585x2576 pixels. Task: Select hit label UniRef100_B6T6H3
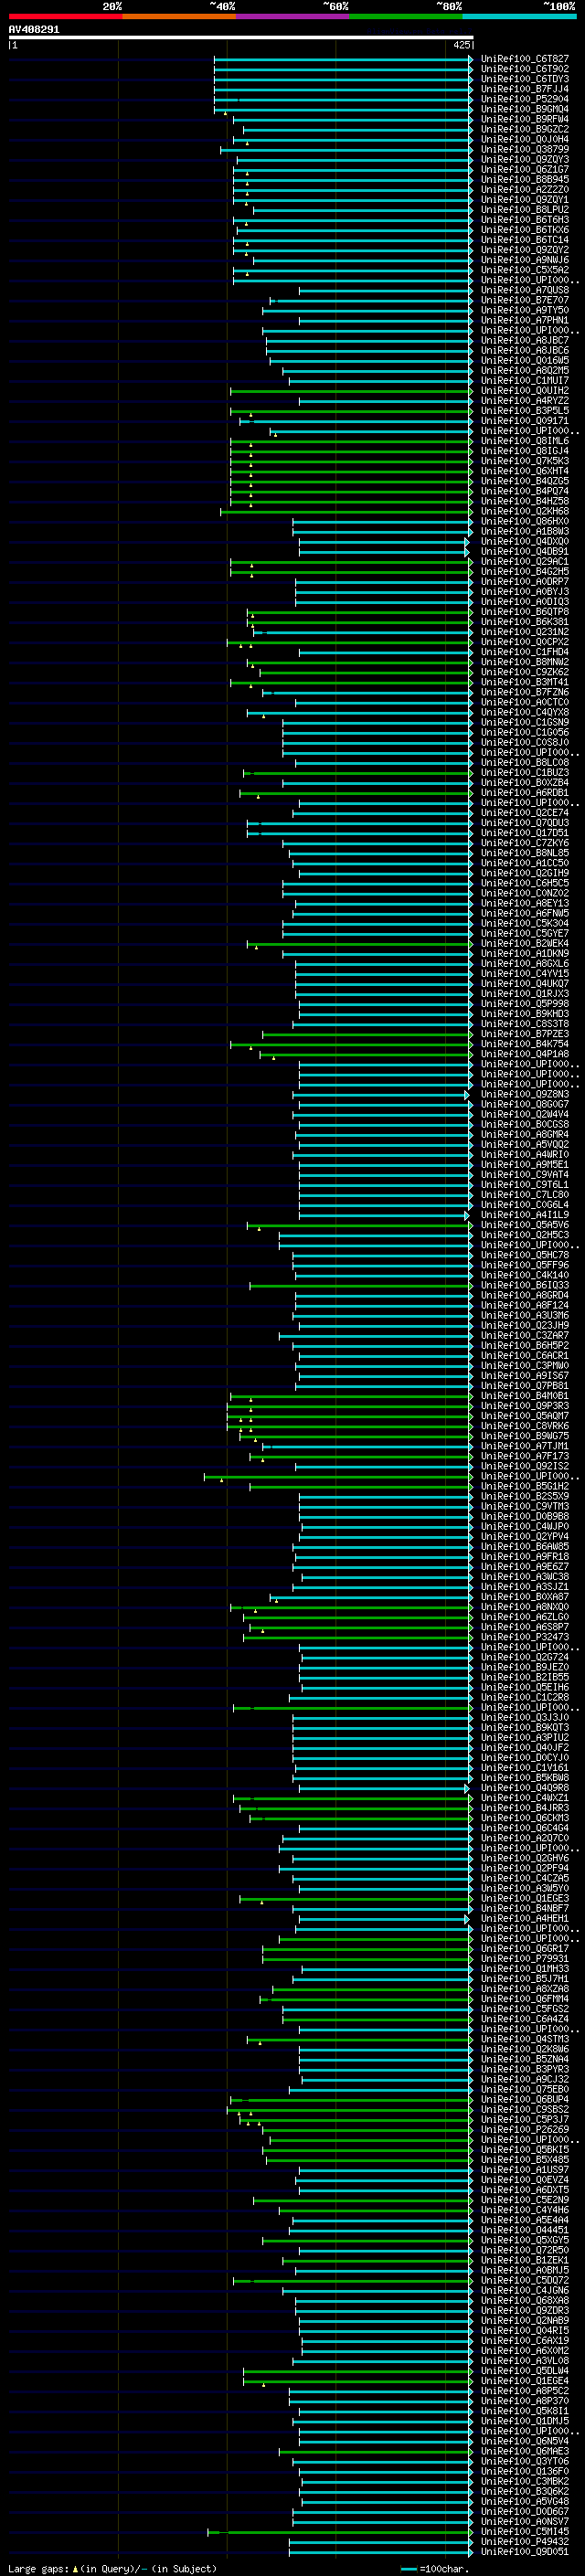(524, 220)
